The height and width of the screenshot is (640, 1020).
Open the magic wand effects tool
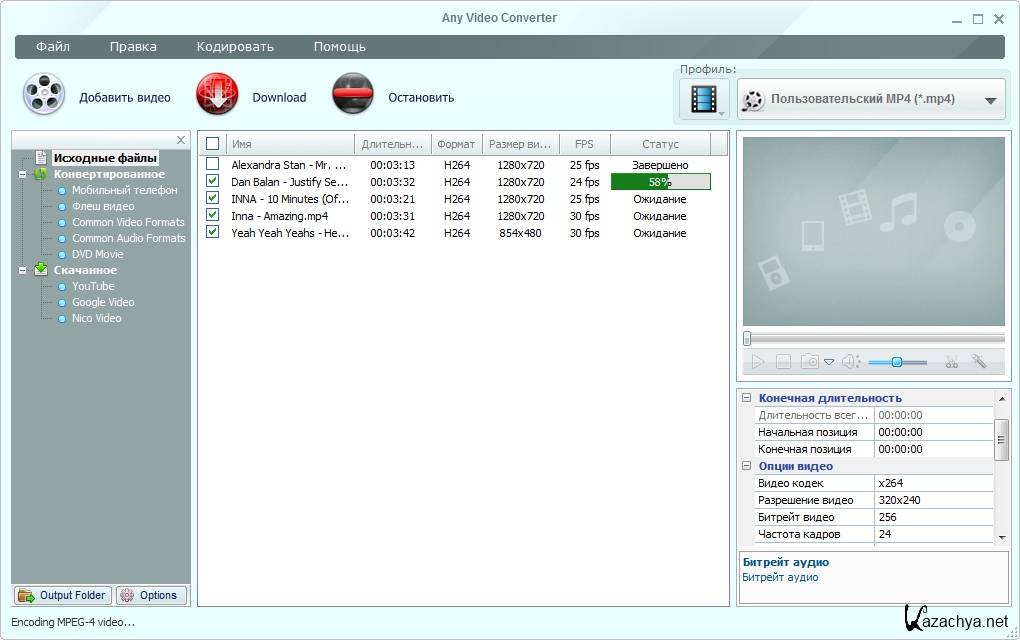(x=979, y=362)
